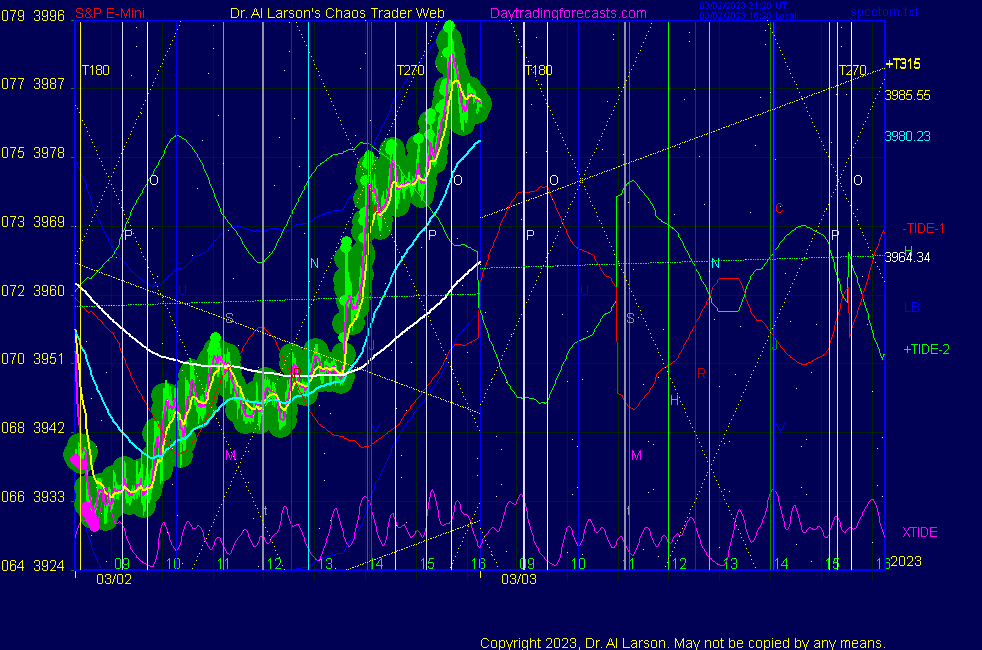982x650 pixels.
Task: Click the 3924 bottom price axis label
Action: pos(49,565)
